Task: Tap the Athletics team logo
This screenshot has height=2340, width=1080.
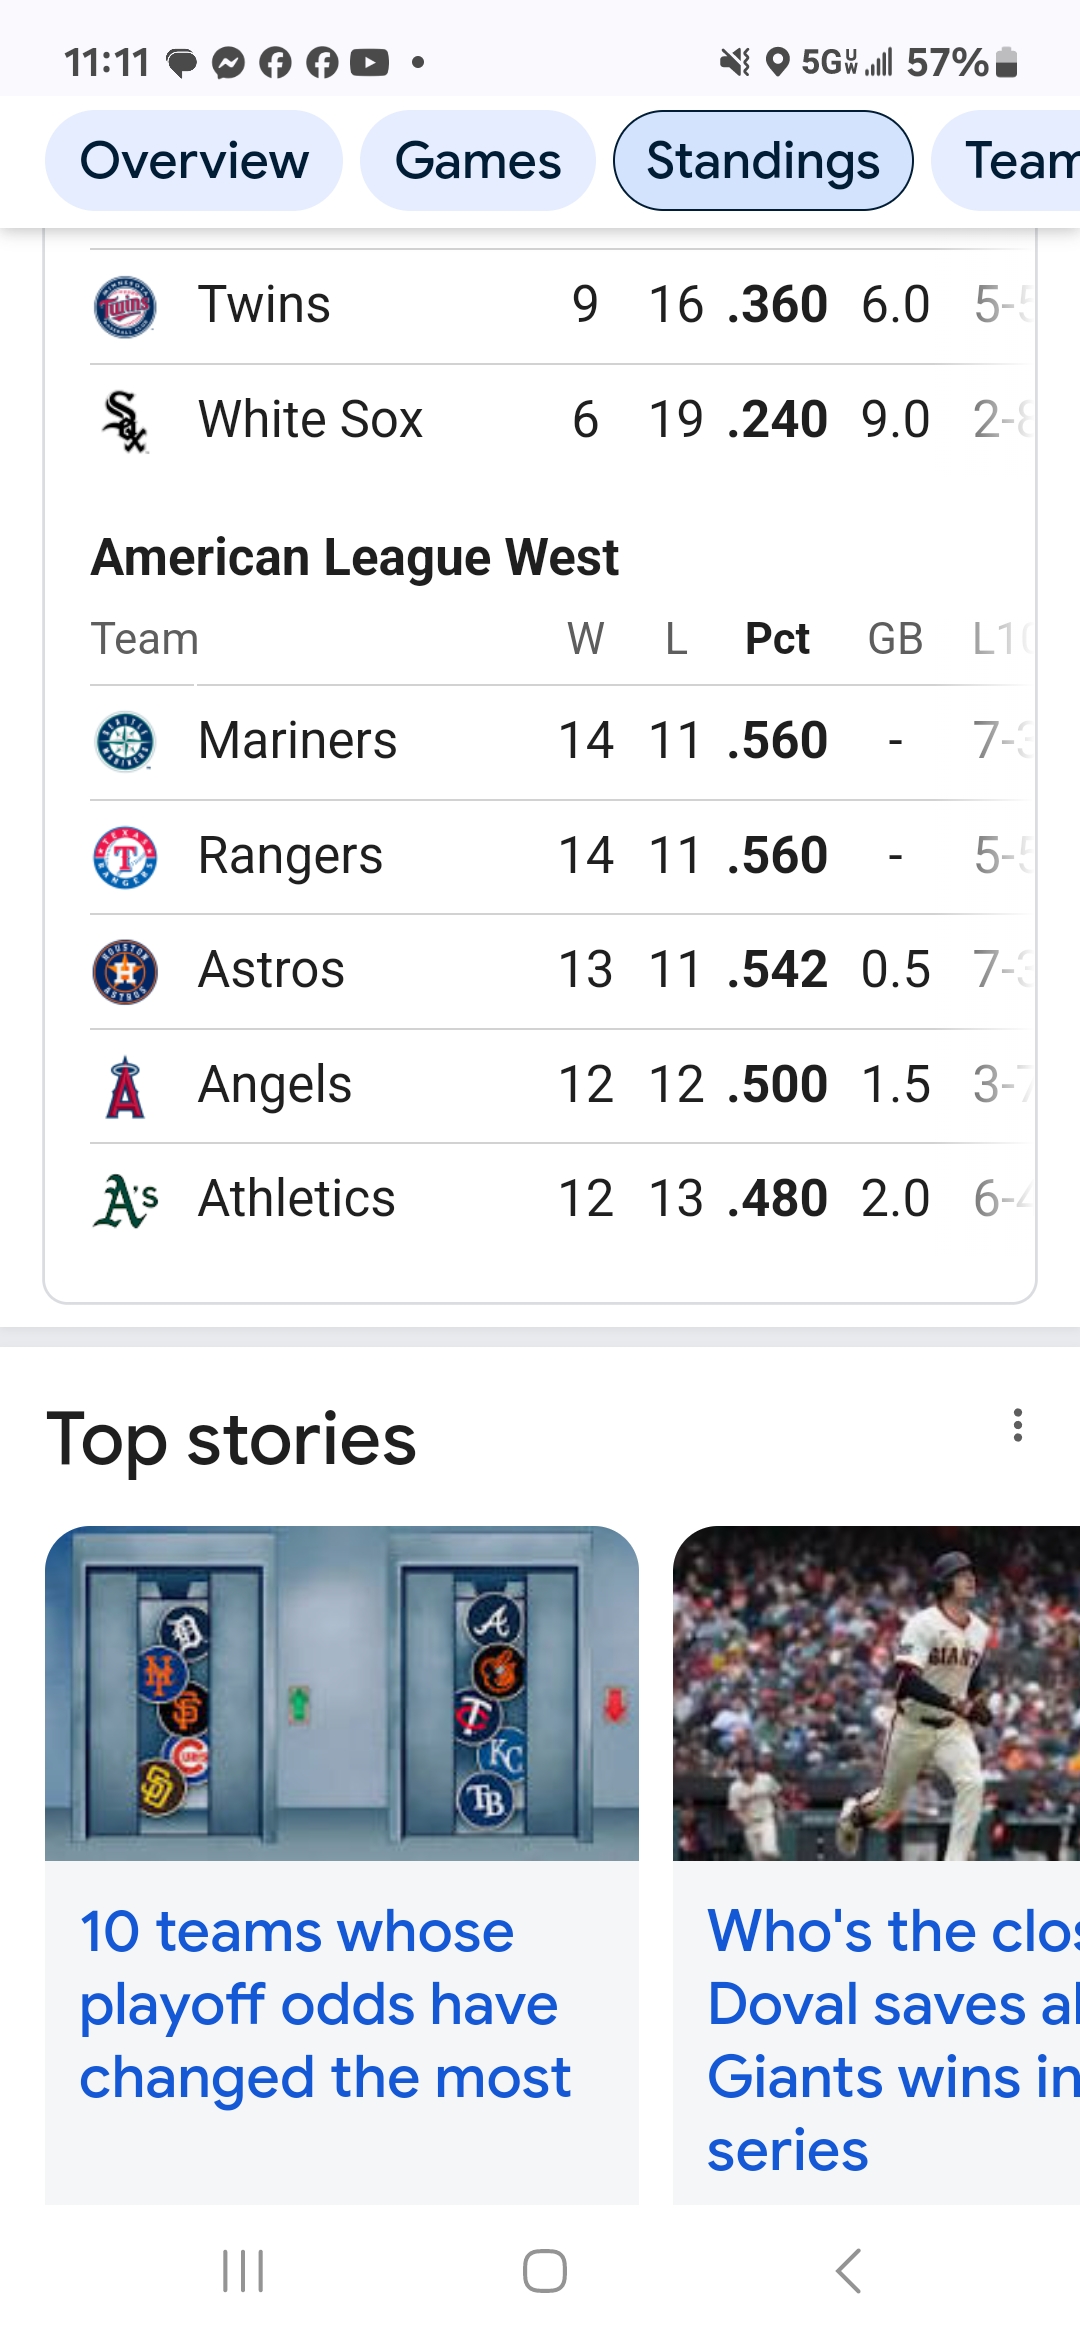Action: 125,1200
